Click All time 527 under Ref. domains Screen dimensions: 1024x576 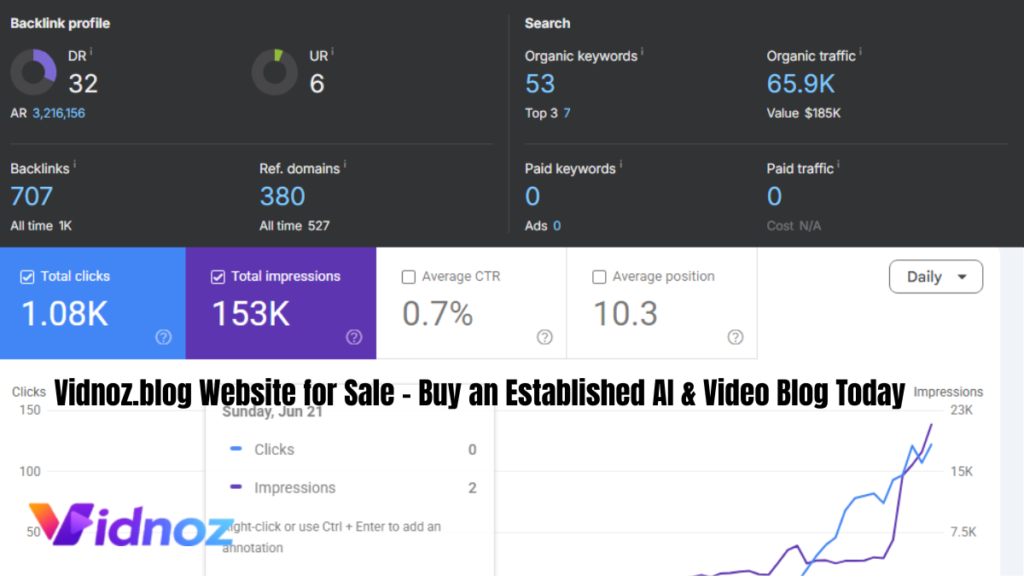[295, 226]
